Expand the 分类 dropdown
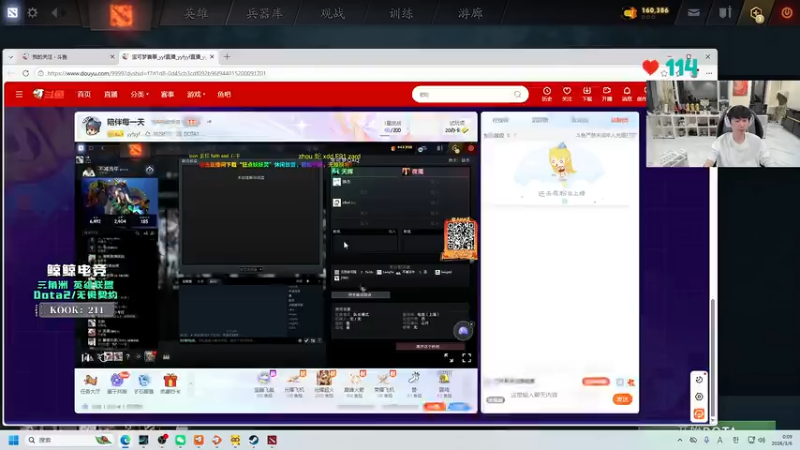 [x=139, y=94]
